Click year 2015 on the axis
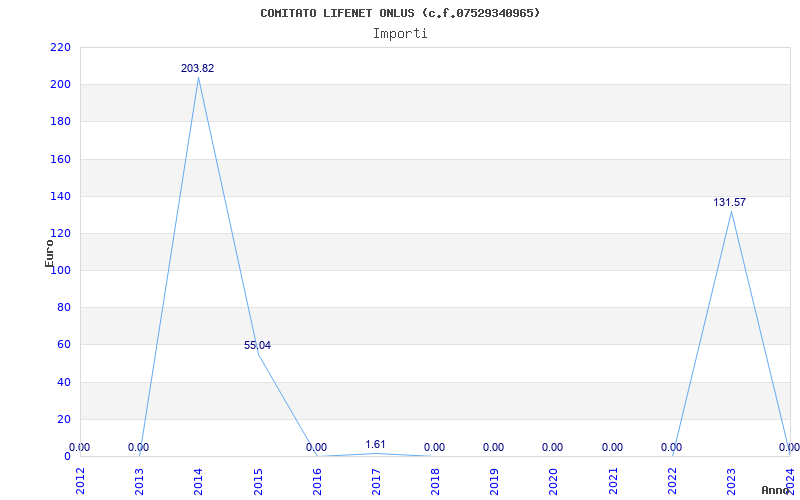The width and height of the screenshot is (800, 500). pyautogui.click(x=258, y=481)
